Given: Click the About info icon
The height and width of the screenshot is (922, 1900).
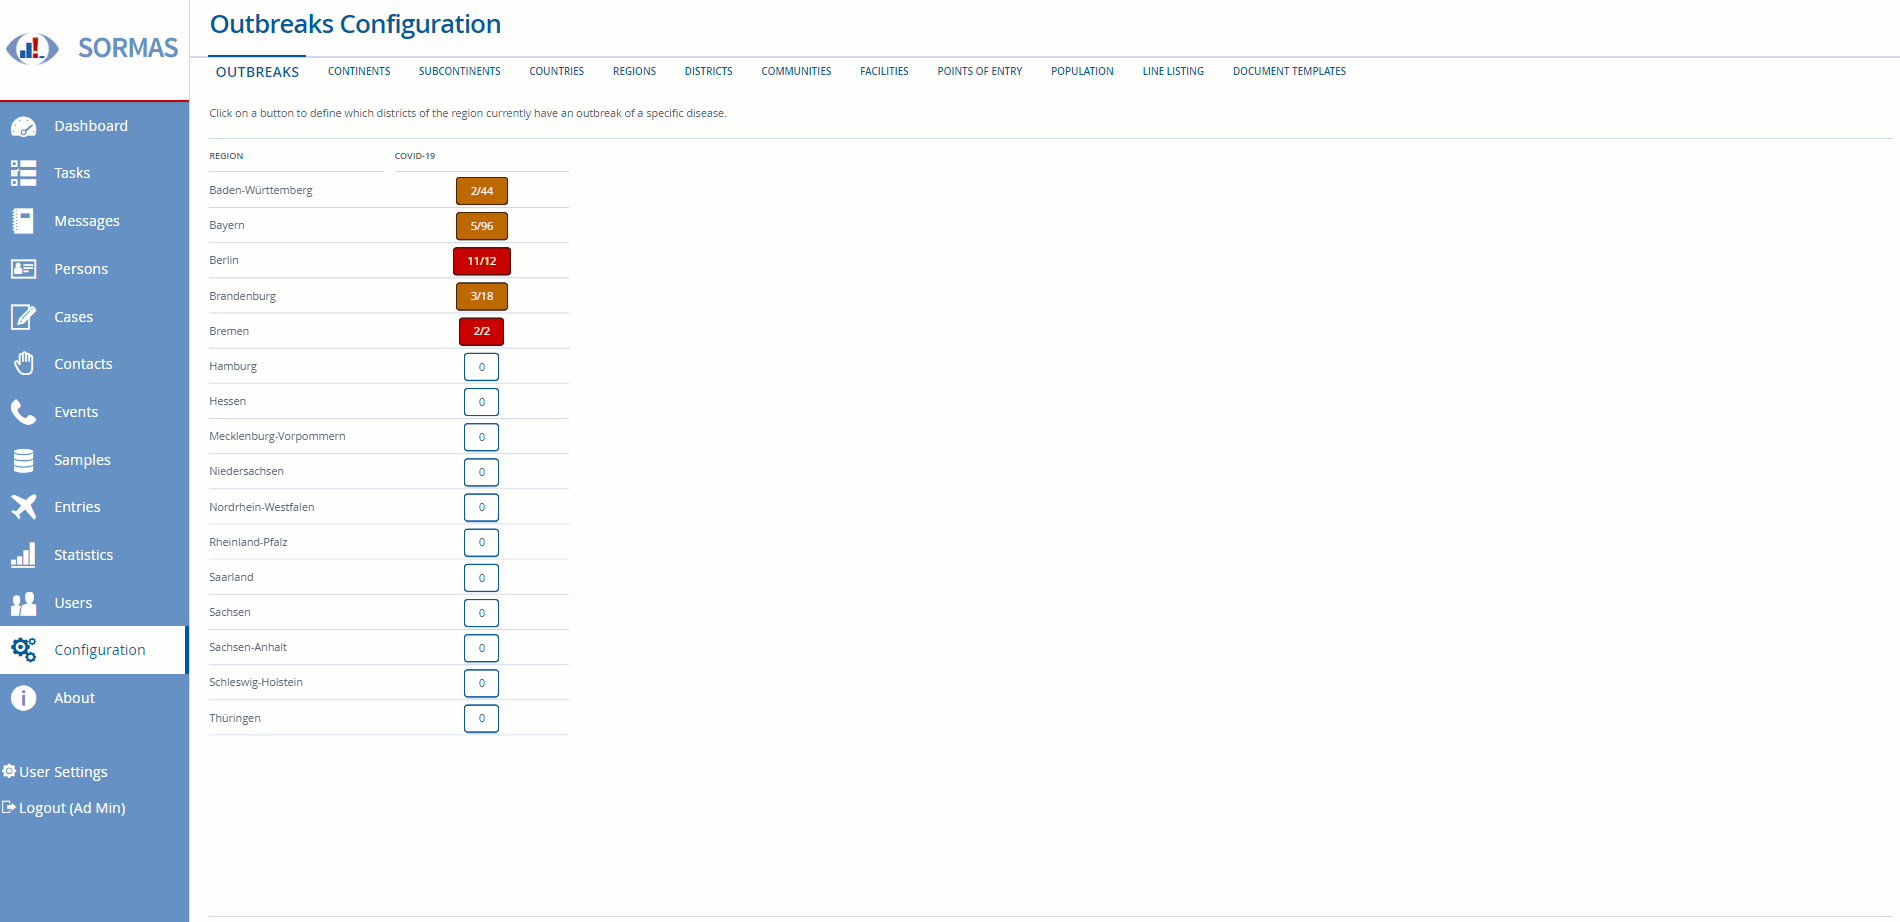Looking at the screenshot, I should [x=24, y=698].
